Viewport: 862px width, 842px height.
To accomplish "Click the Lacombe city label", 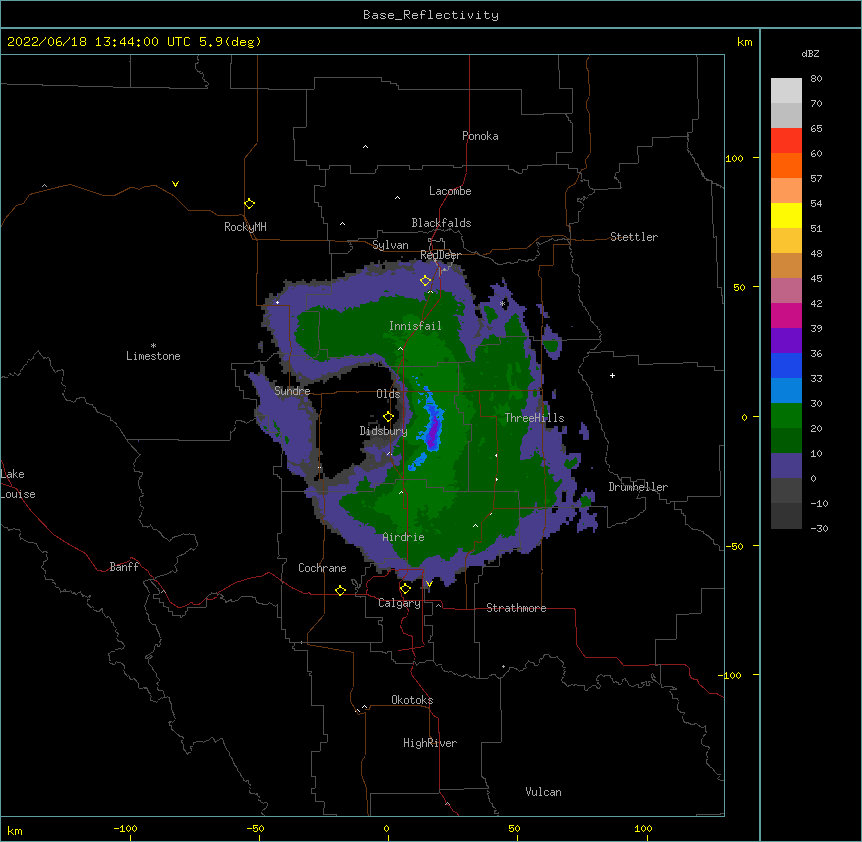I will click(x=450, y=191).
